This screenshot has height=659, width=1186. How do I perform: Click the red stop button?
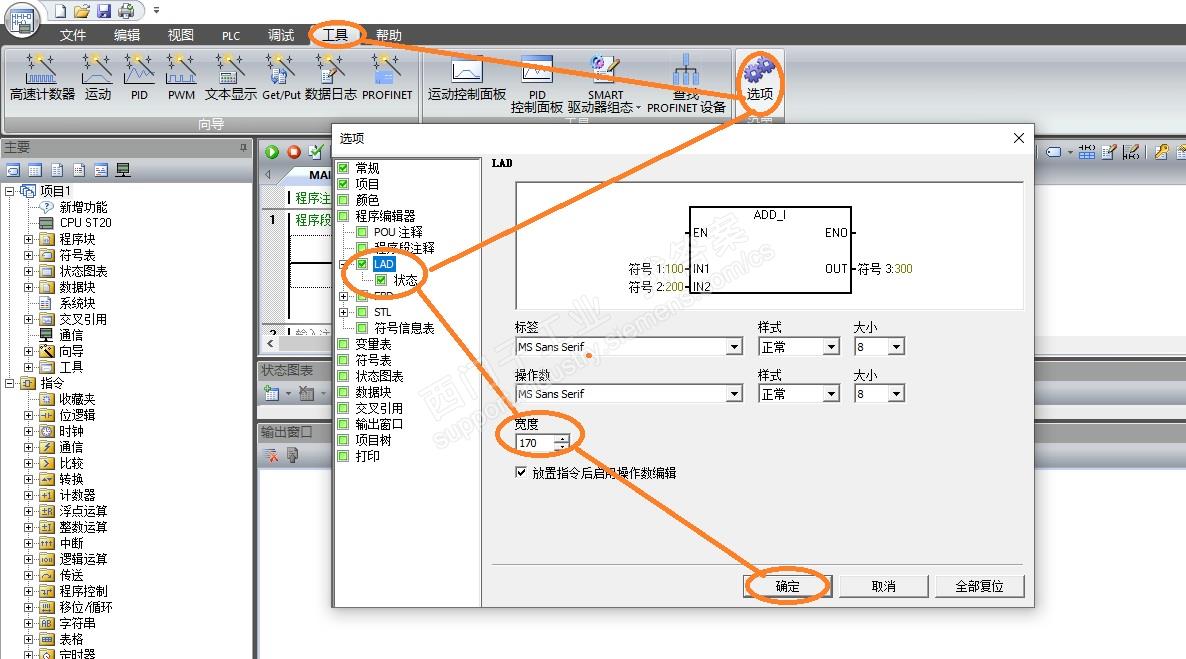[x=293, y=152]
